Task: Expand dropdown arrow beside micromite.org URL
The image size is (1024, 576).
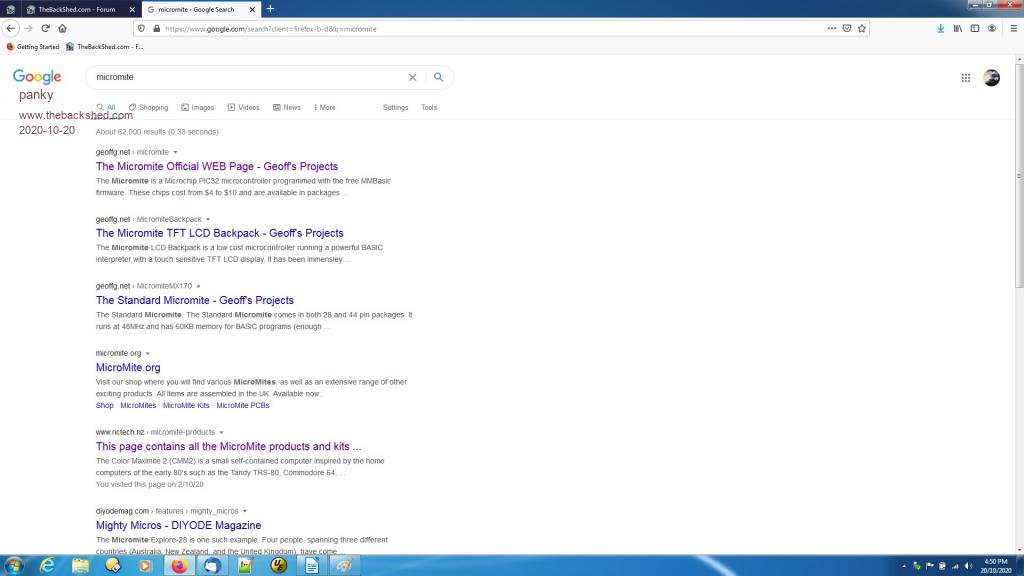Action: pyautogui.click(x=148, y=353)
